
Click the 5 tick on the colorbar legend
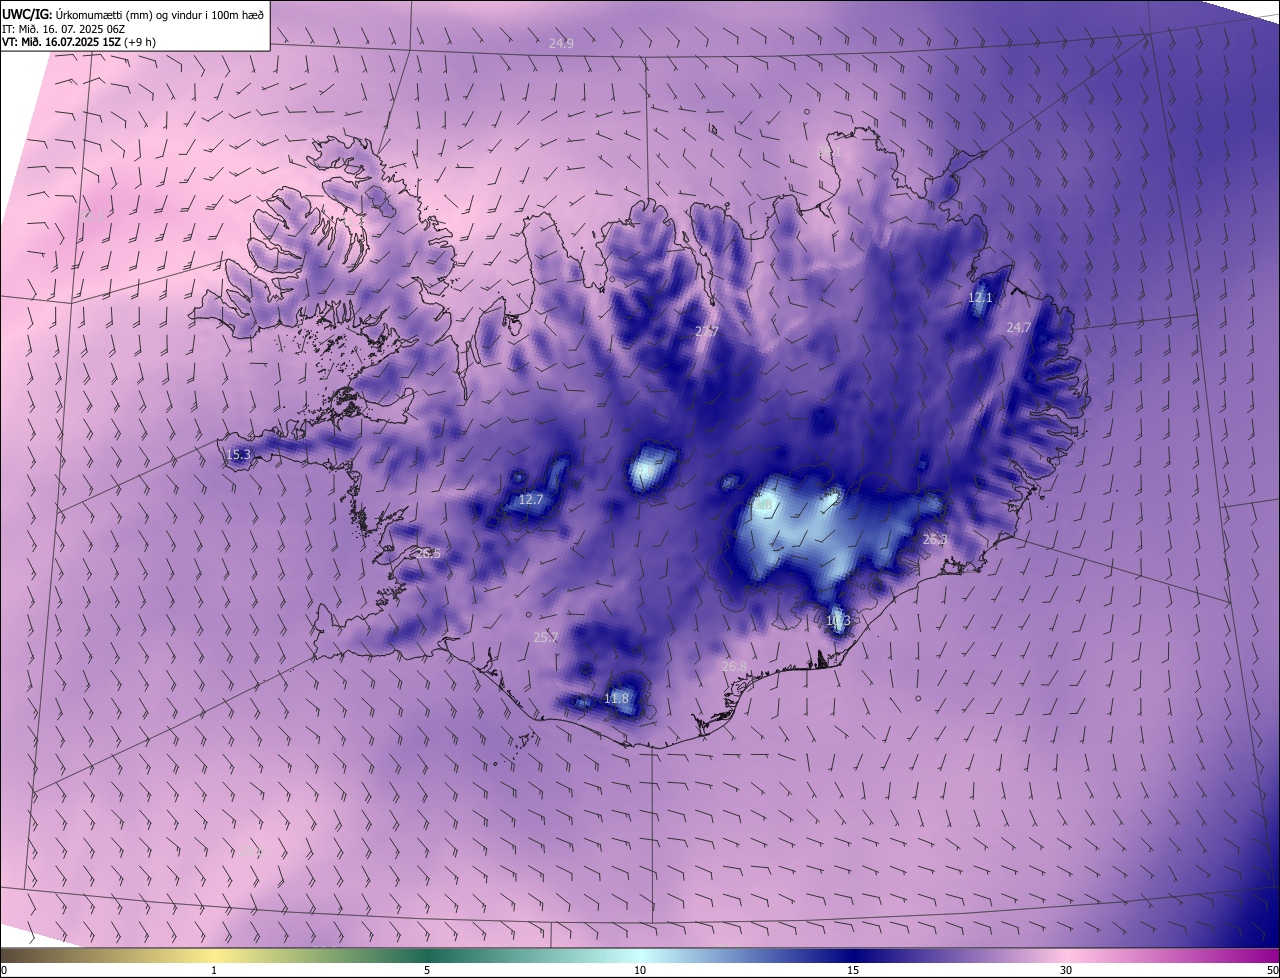point(427,970)
